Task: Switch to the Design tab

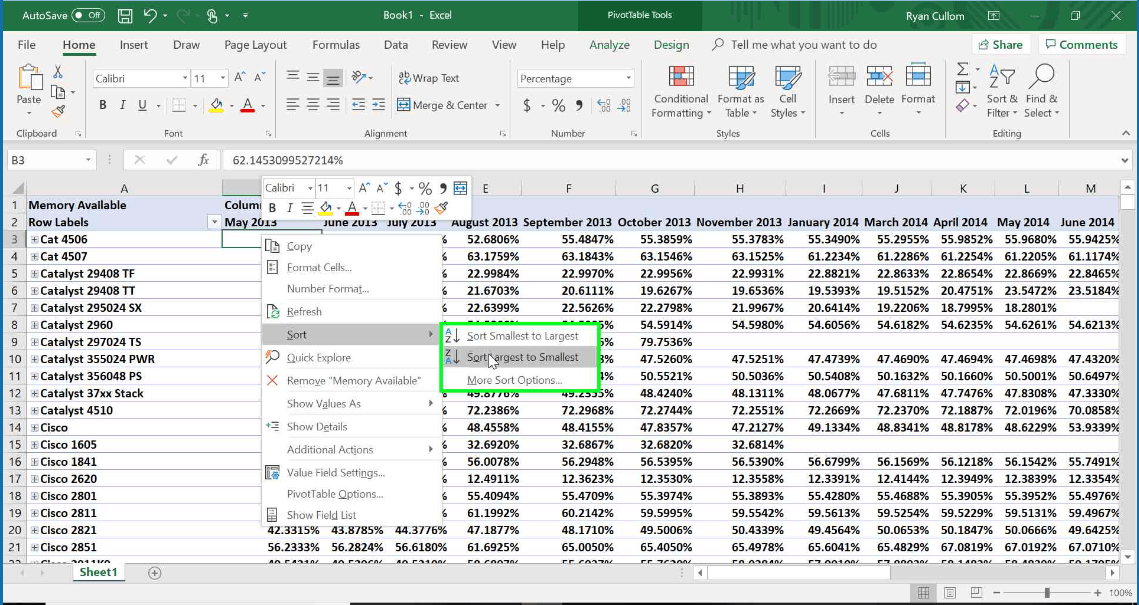Action: (671, 45)
